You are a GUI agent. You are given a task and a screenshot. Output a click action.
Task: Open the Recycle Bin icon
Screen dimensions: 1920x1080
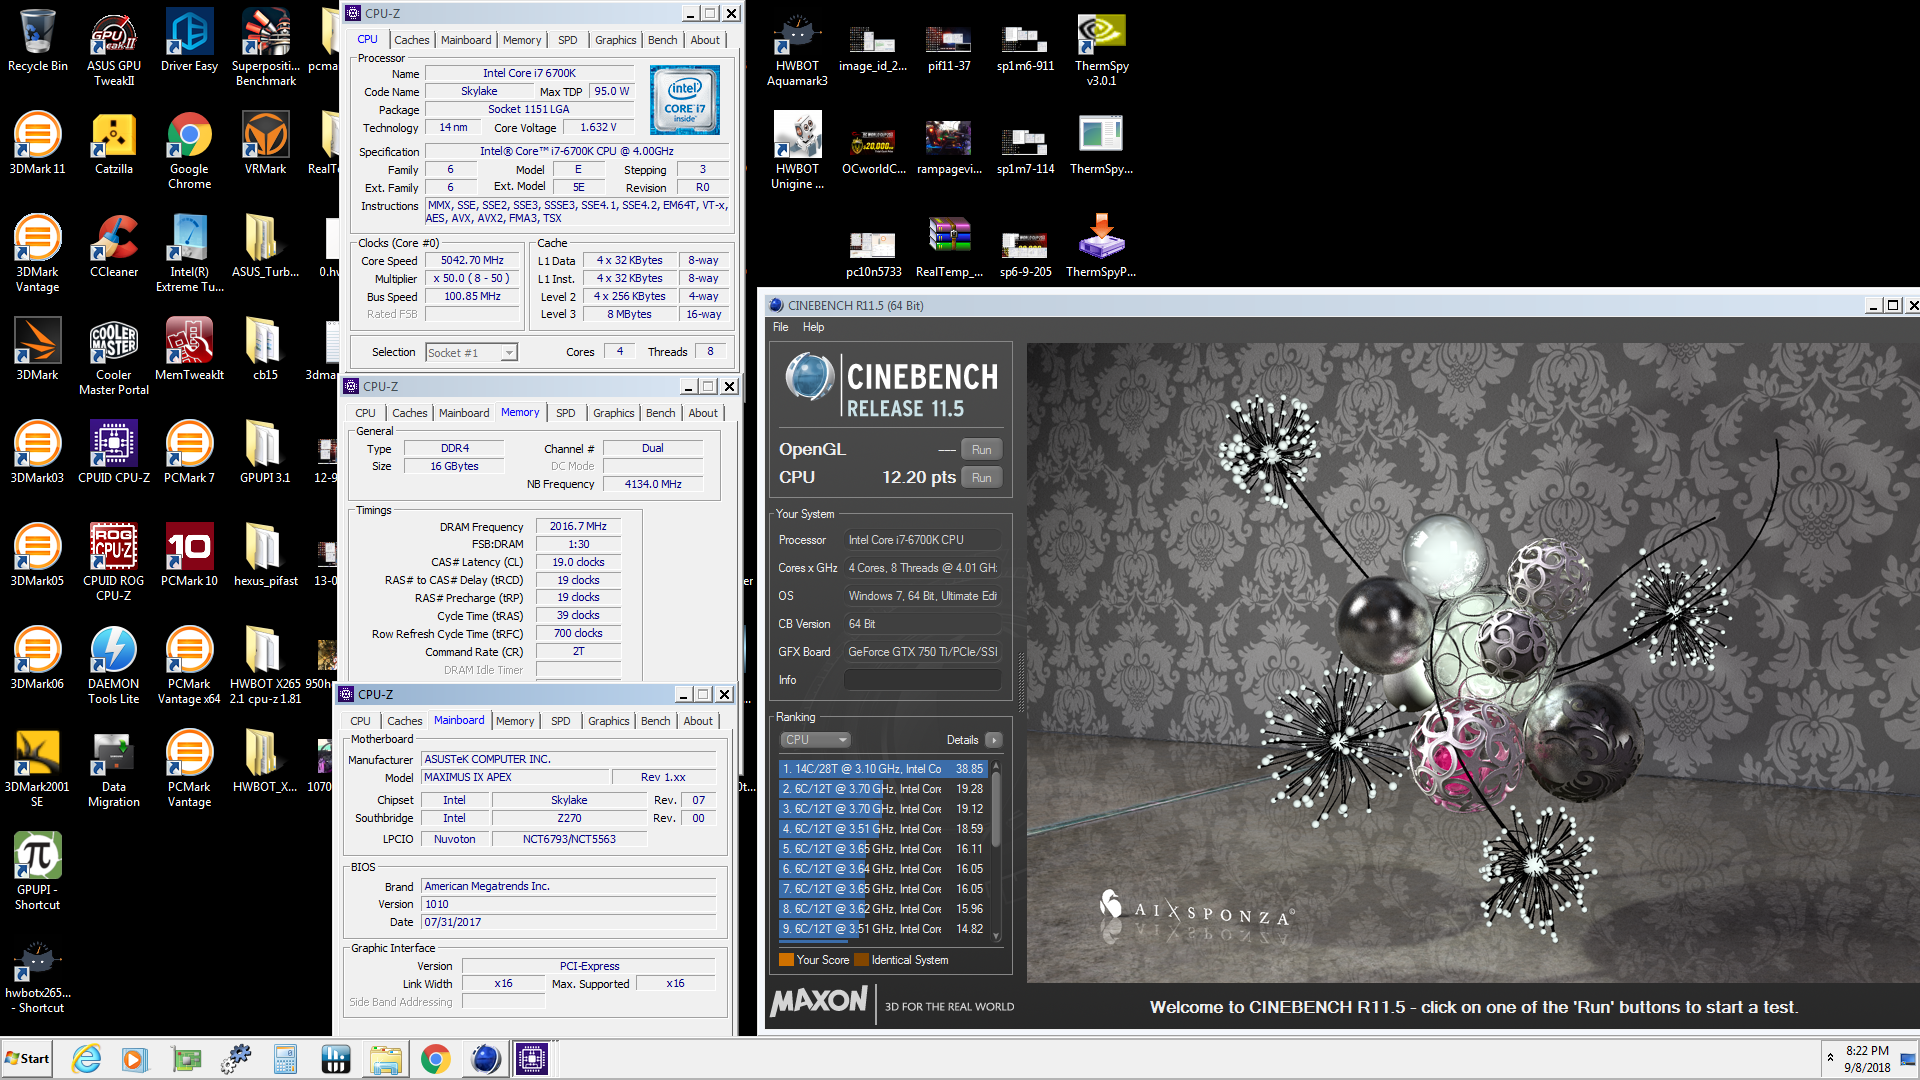tap(37, 42)
